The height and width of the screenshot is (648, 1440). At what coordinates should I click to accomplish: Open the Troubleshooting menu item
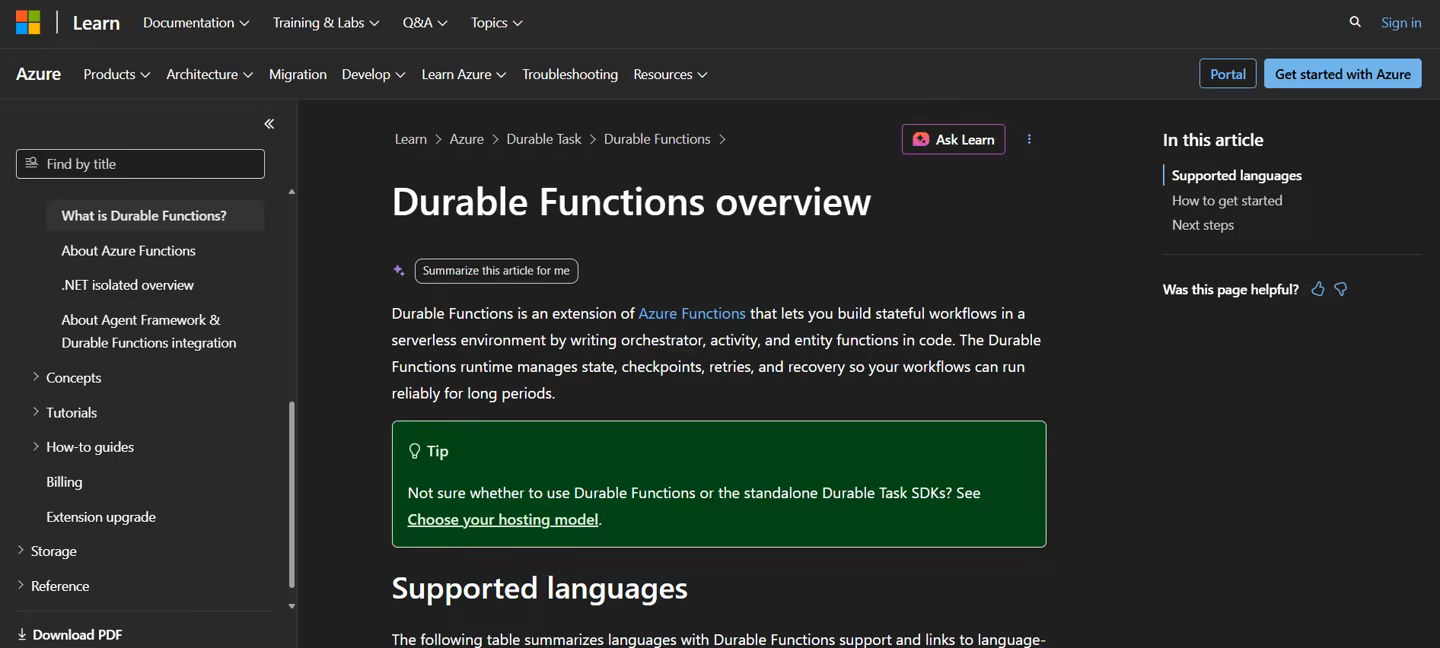570,74
